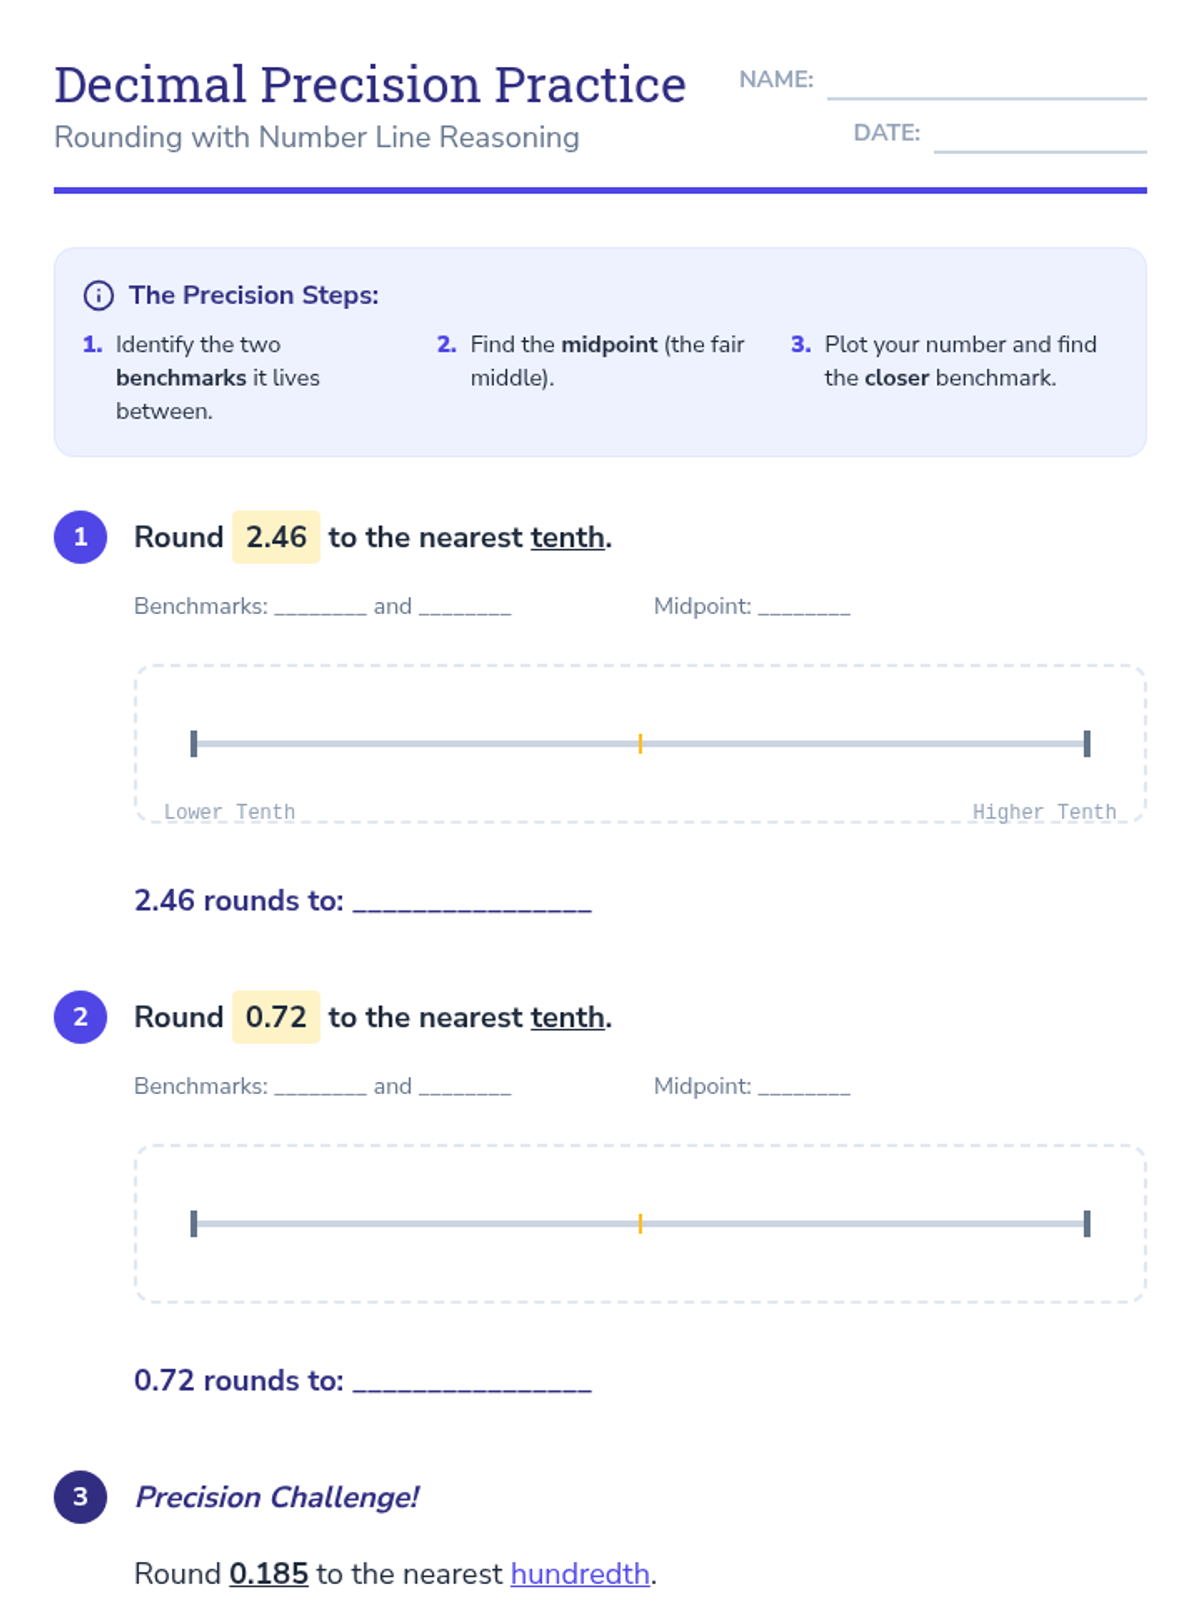1200x1600 pixels.
Task: Click the info icon beside The Precision Steps
Action: pyautogui.click(x=98, y=295)
